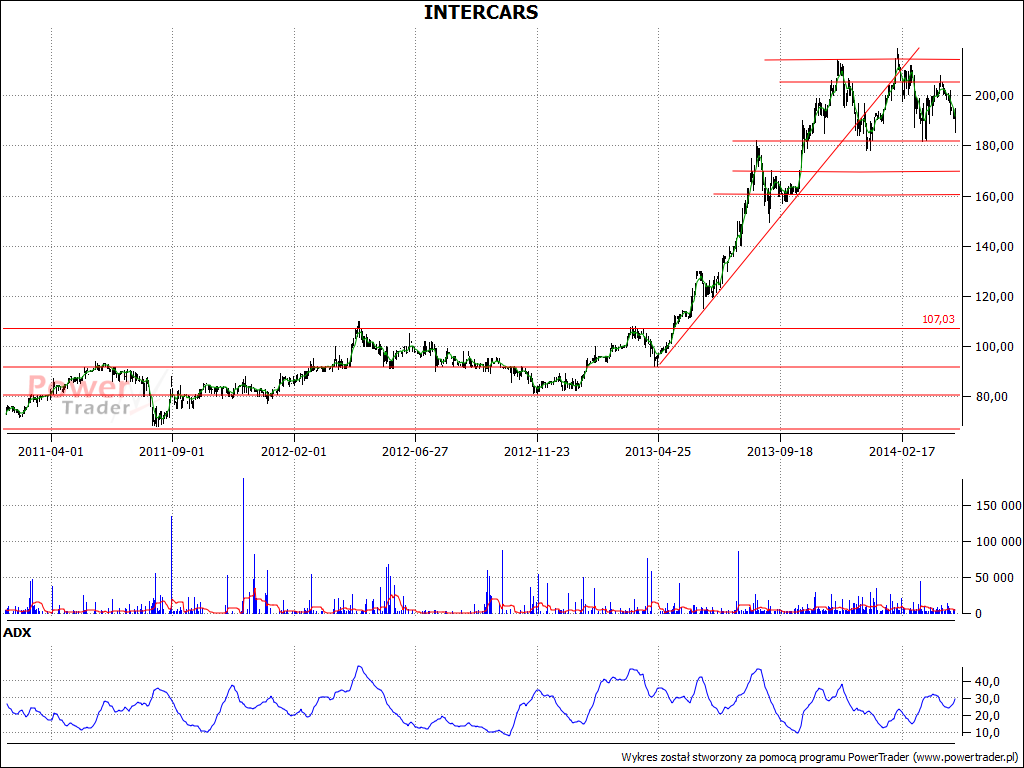Select the 150 000 volume axis label
Screen dimensions: 1024x768
pyautogui.click(x=998, y=506)
